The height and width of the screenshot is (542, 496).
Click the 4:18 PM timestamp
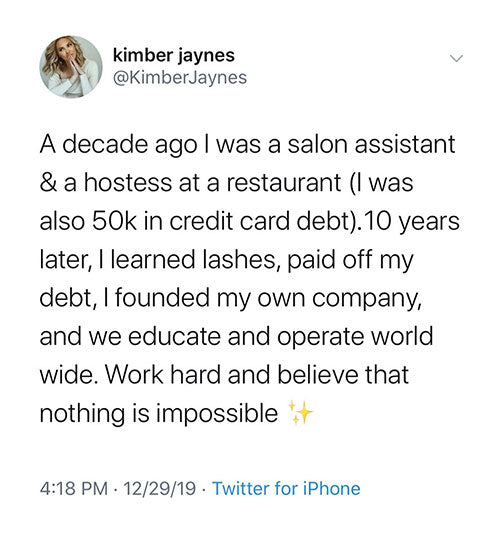(x=74, y=489)
